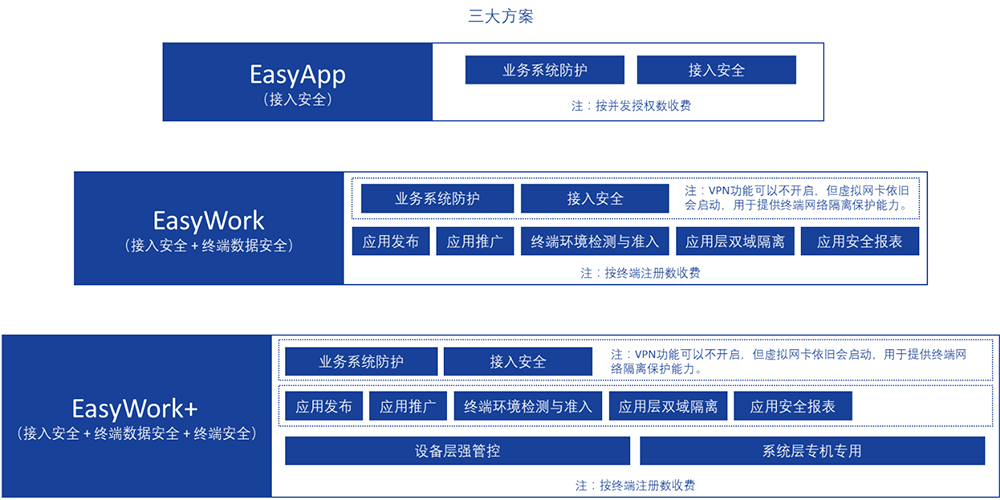Click 应用发布 in the EasyWork+ row
1000x500 pixels.
[324, 406]
